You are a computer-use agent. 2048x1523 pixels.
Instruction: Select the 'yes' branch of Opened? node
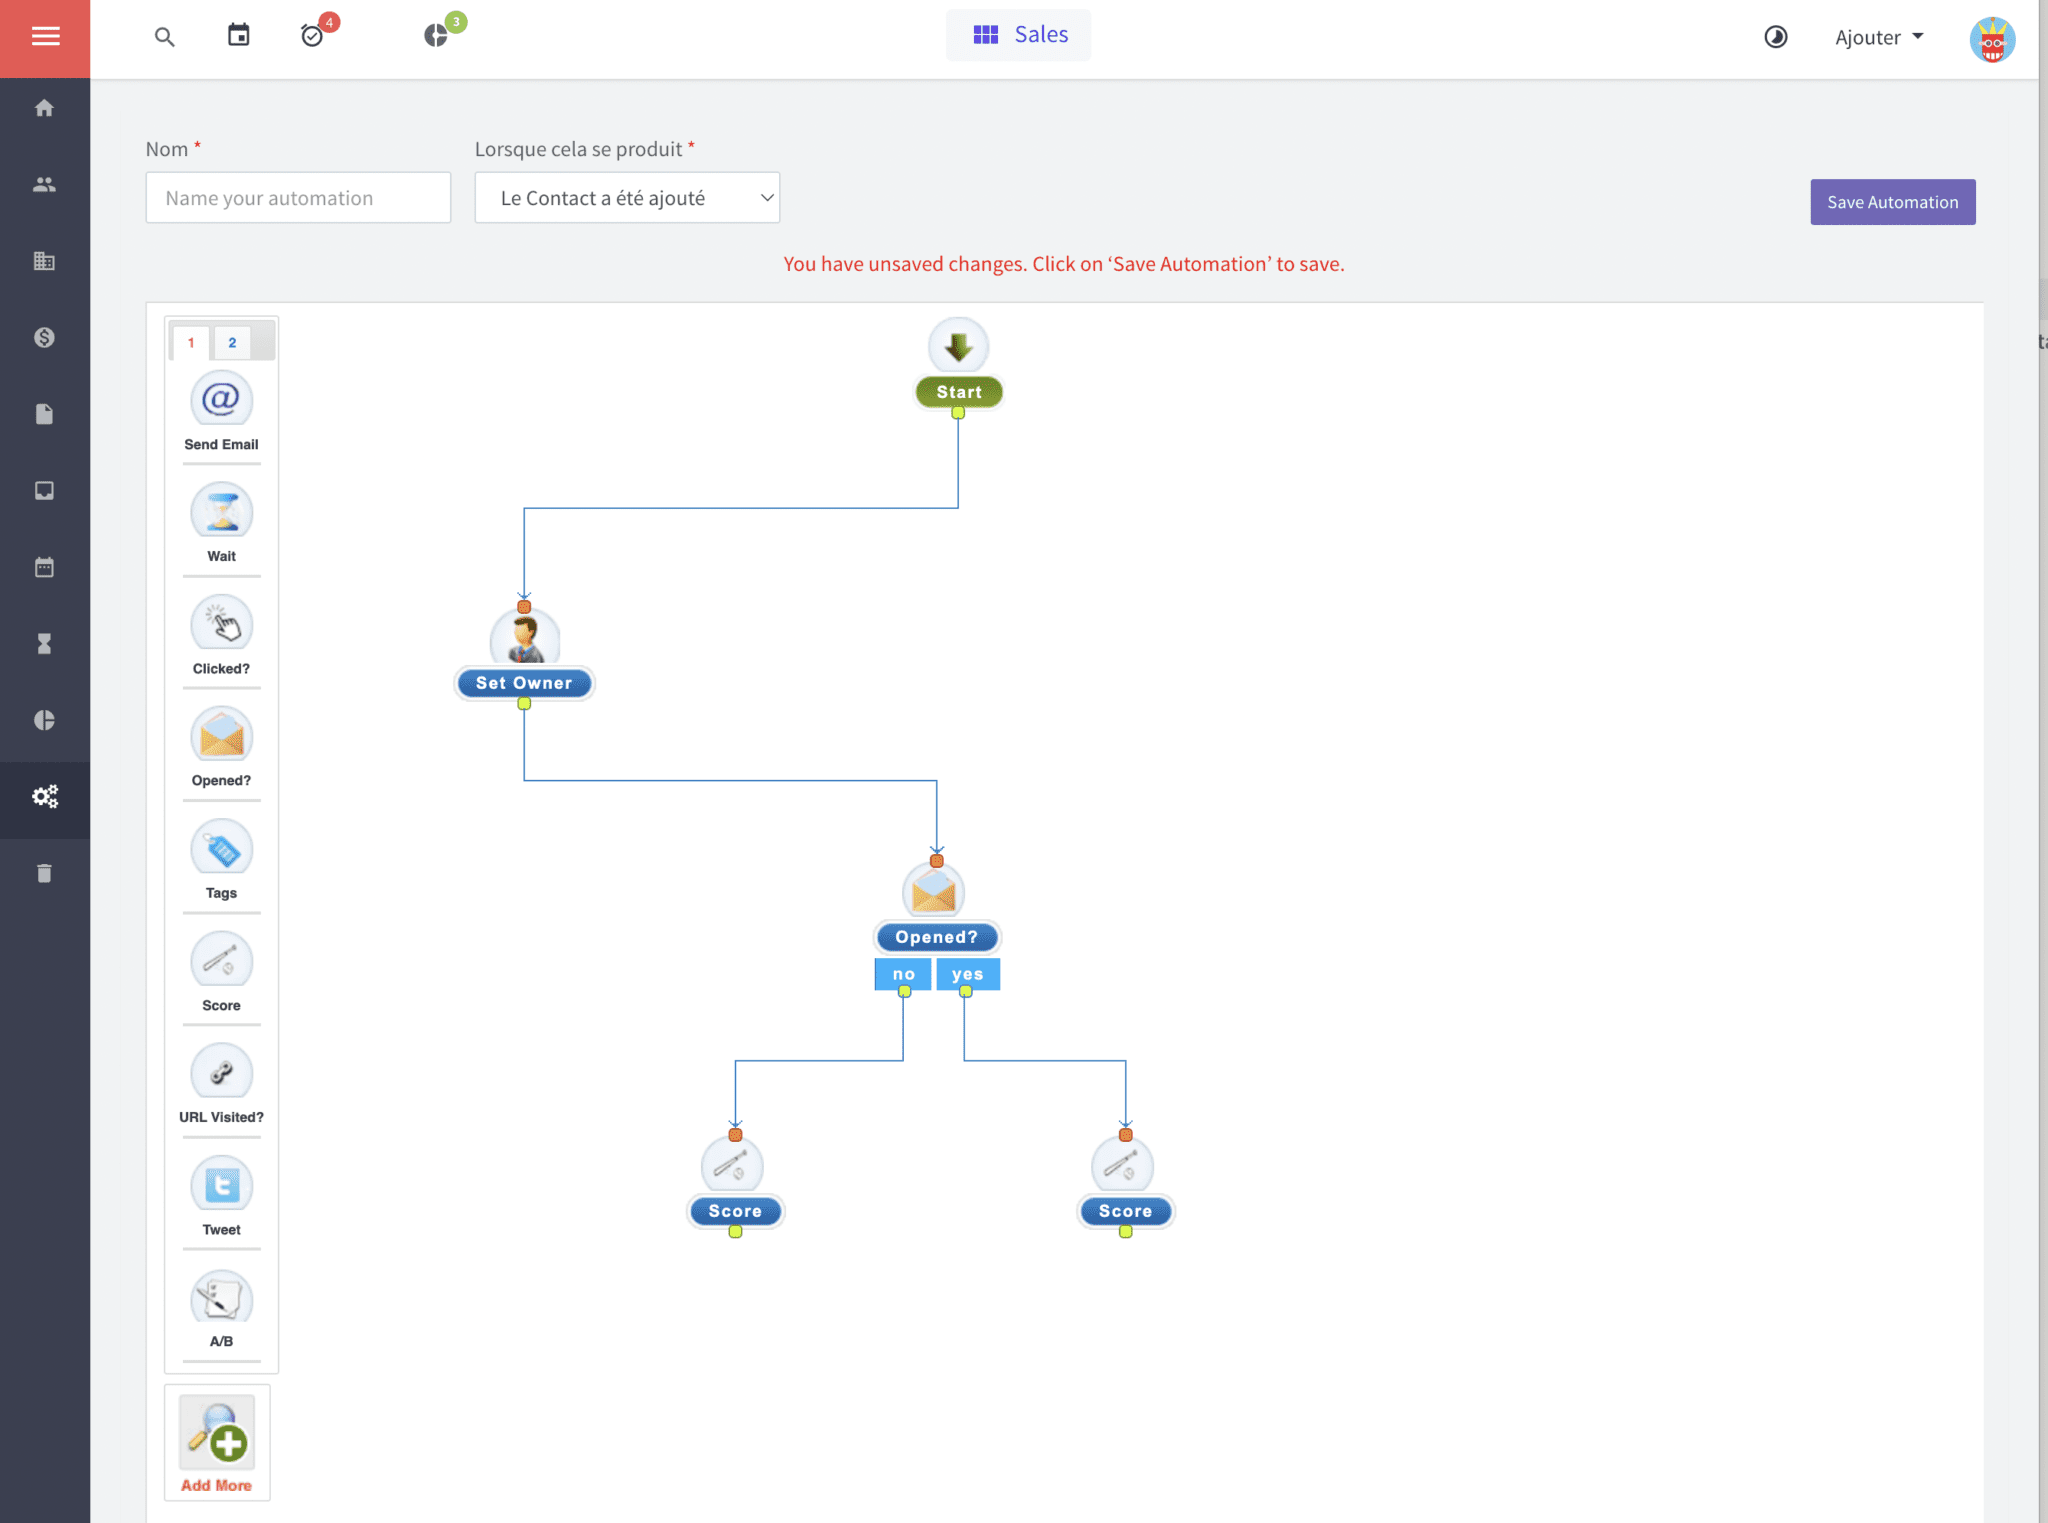tap(967, 973)
